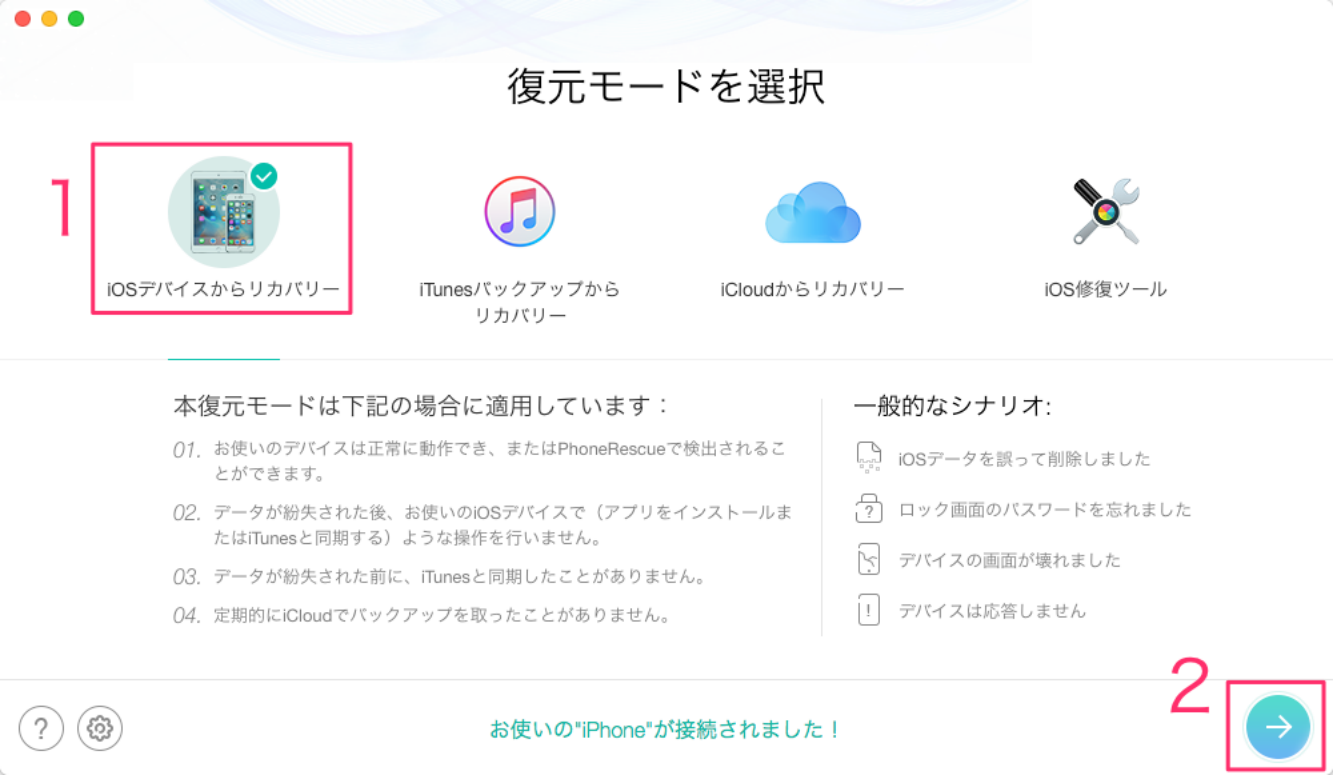
Task: Minimize the window with yellow button
Action: point(49,19)
